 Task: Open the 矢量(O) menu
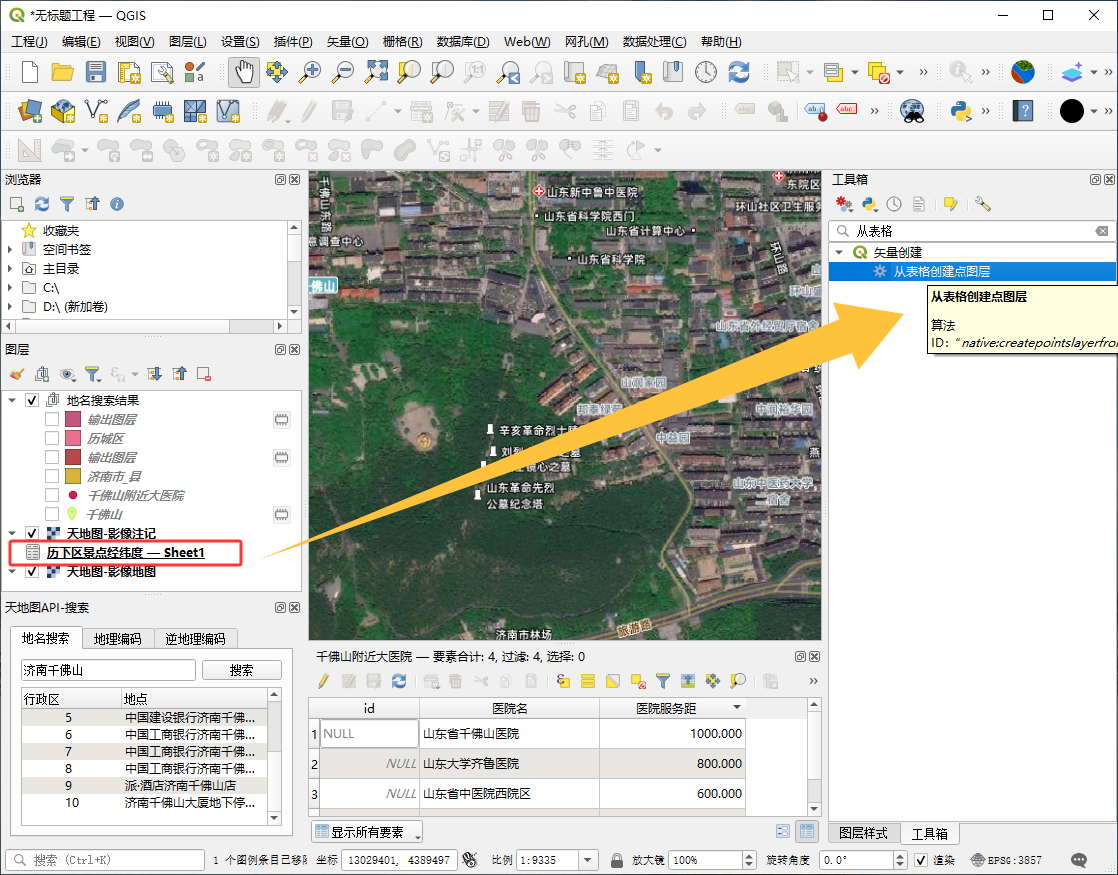[347, 42]
